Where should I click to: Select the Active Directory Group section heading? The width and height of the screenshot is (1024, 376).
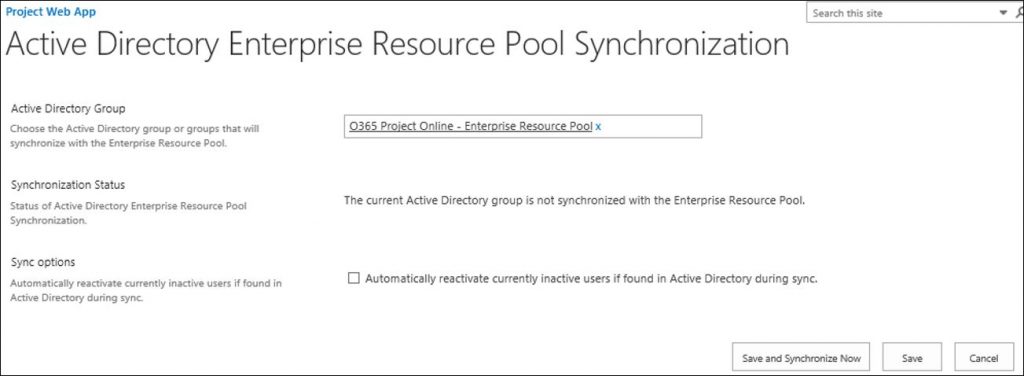click(x=68, y=108)
